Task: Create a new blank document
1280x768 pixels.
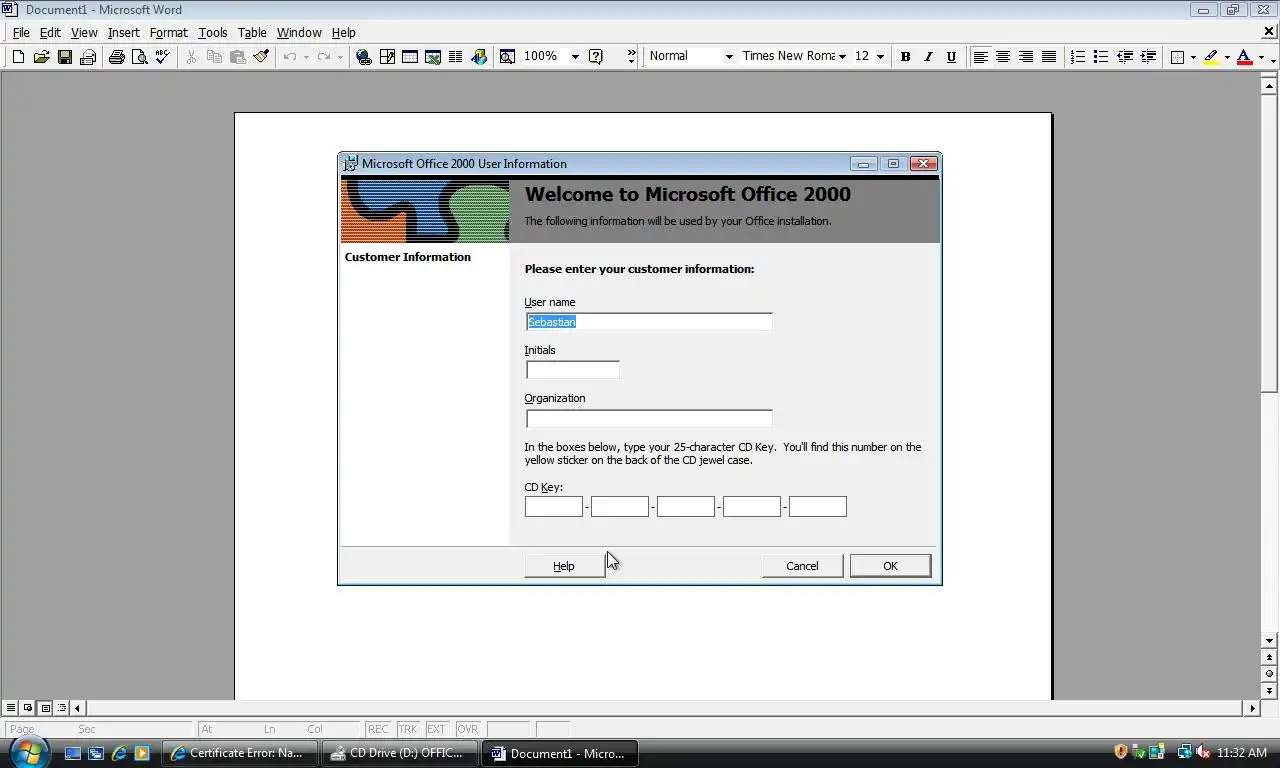Action: 18,57
